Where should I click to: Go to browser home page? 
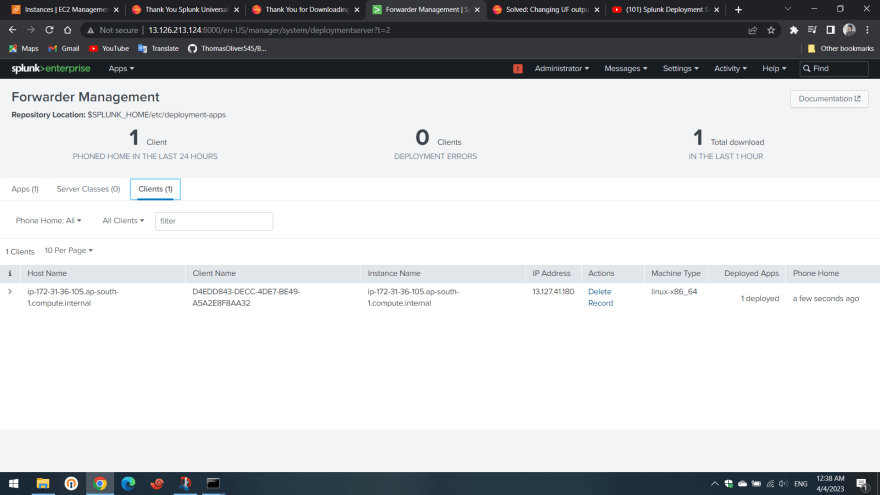coord(67,30)
